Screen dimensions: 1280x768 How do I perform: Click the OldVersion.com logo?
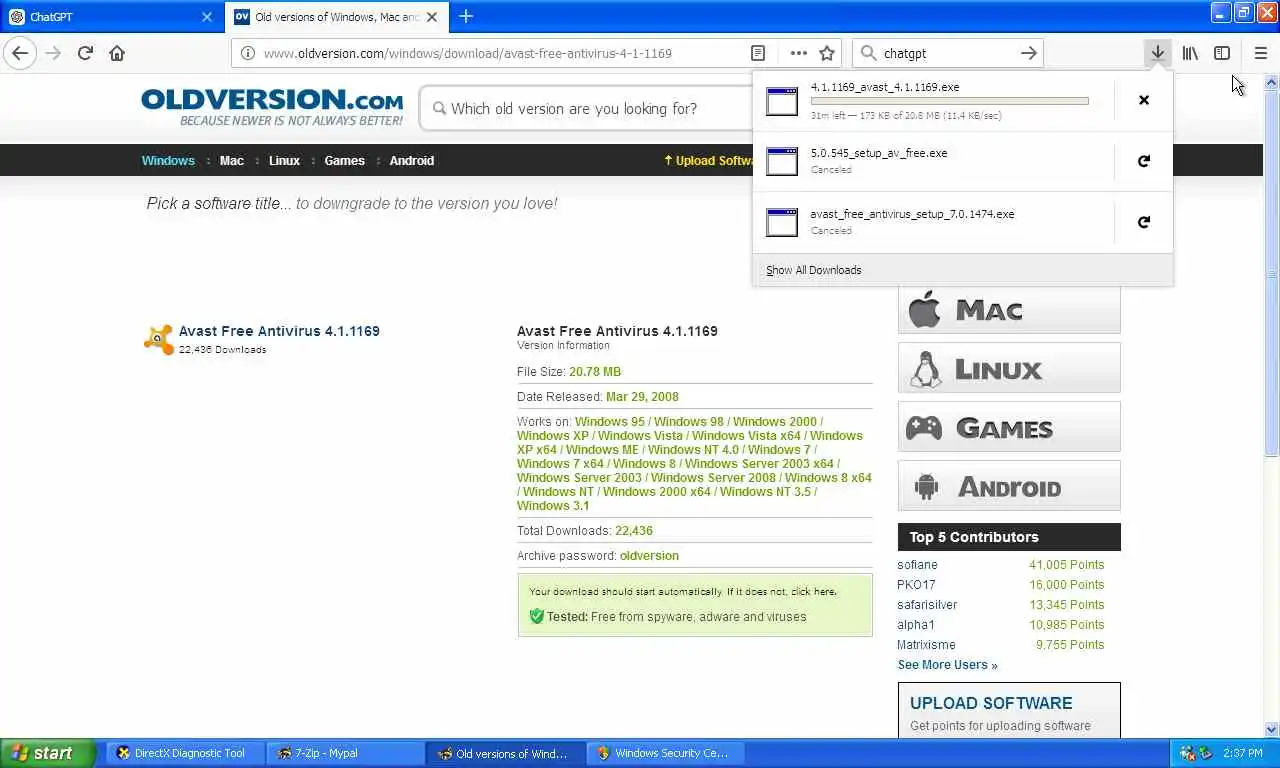pos(272,106)
